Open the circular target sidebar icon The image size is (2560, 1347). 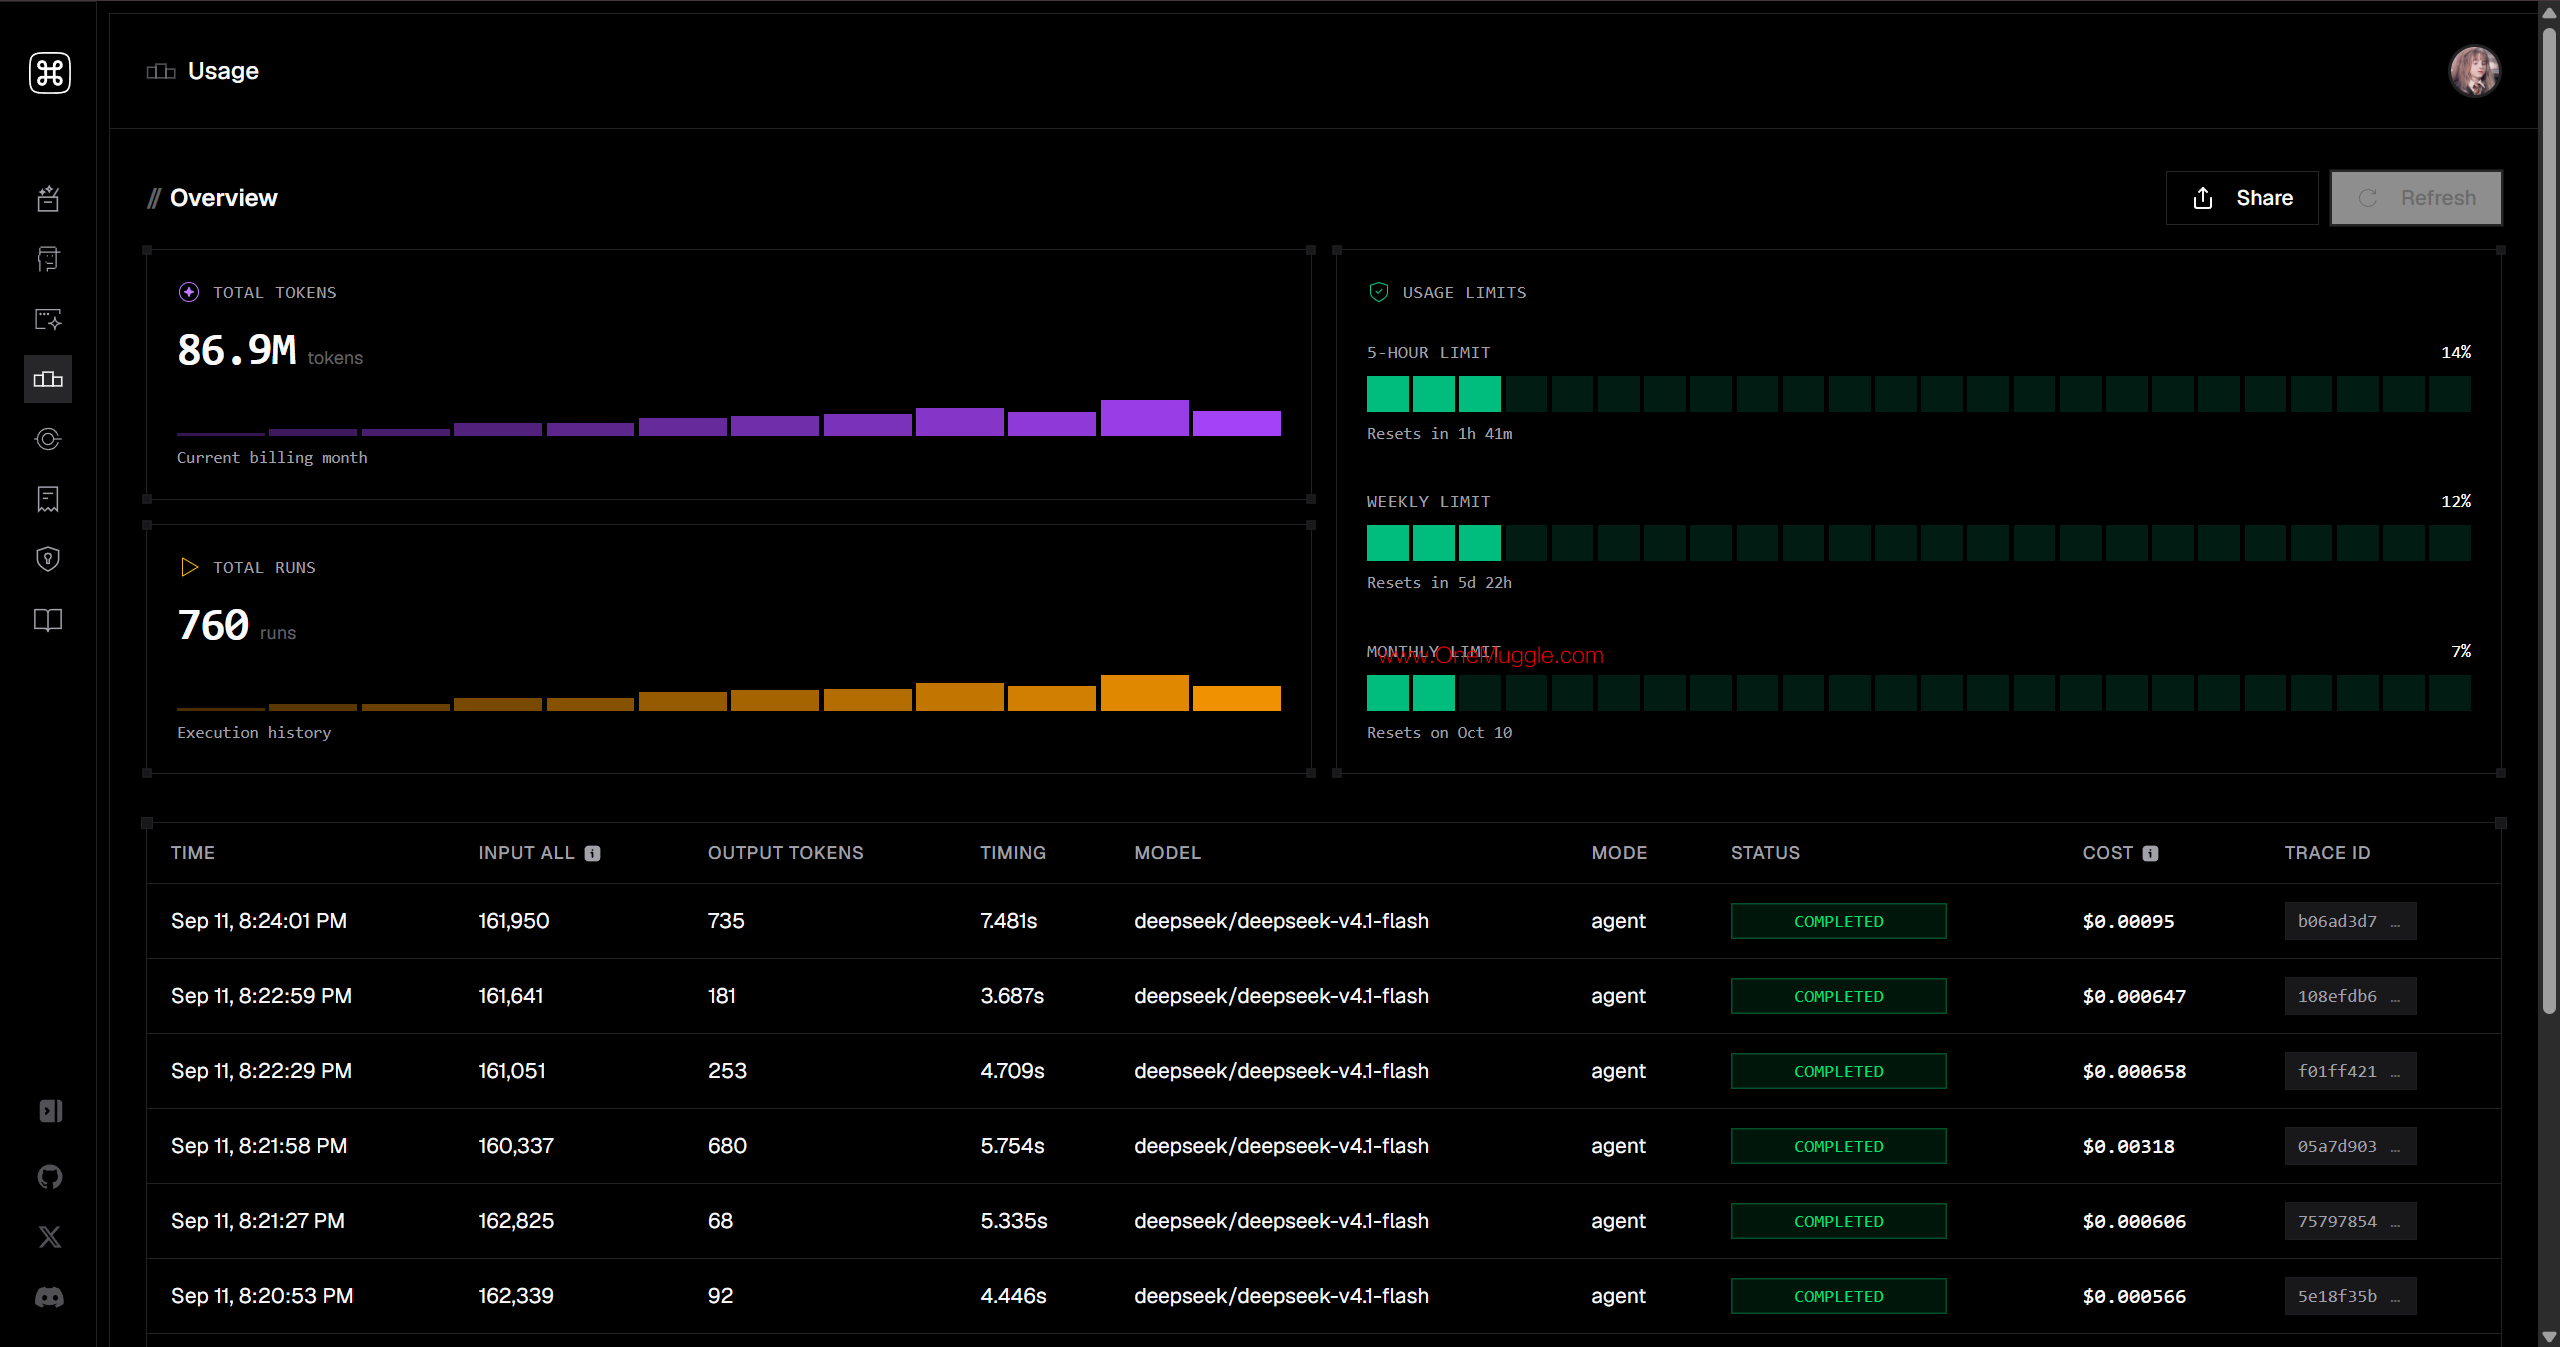(x=48, y=439)
